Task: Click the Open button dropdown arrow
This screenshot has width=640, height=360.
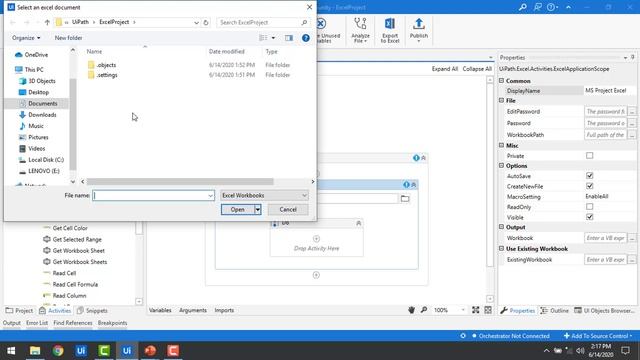Action: [x=258, y=209]
